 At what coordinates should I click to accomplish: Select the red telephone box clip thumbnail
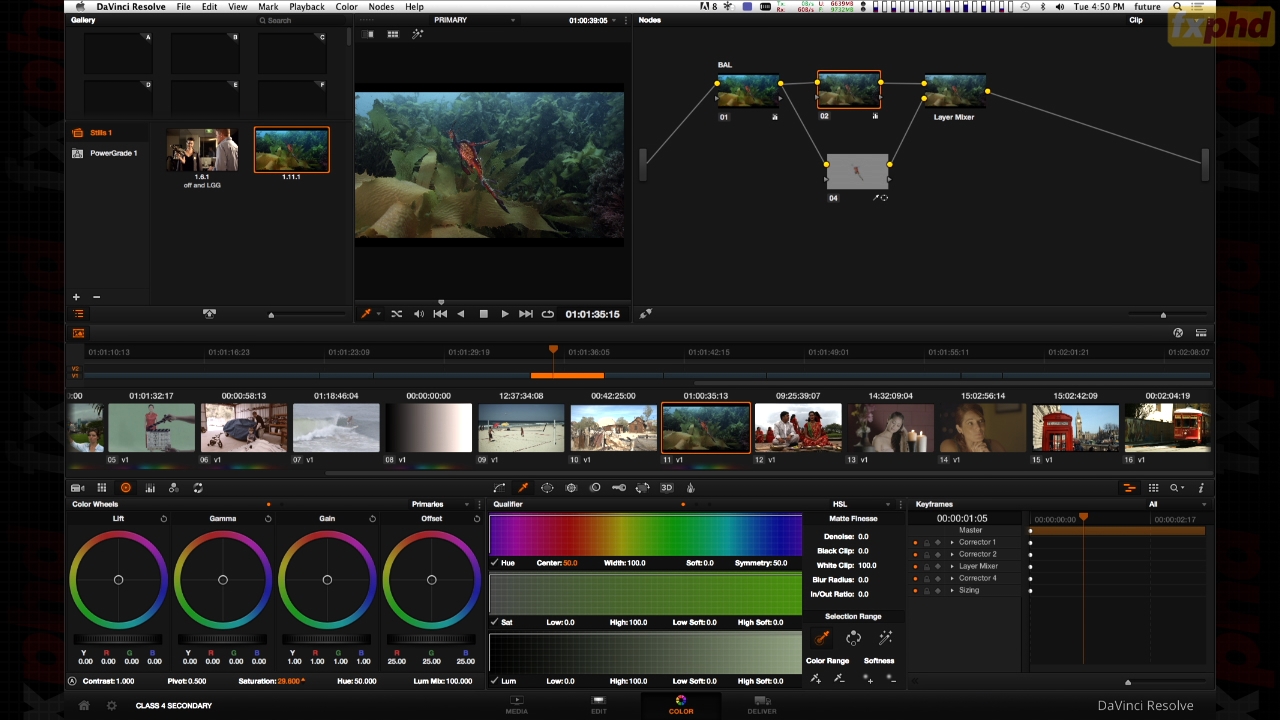[1075, 428]
